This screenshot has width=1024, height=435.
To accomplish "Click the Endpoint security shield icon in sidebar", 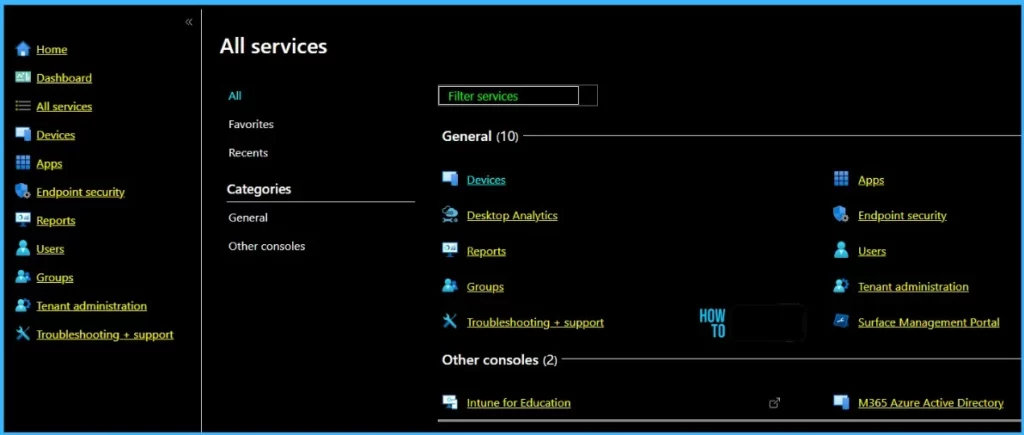I will point(23,192).
